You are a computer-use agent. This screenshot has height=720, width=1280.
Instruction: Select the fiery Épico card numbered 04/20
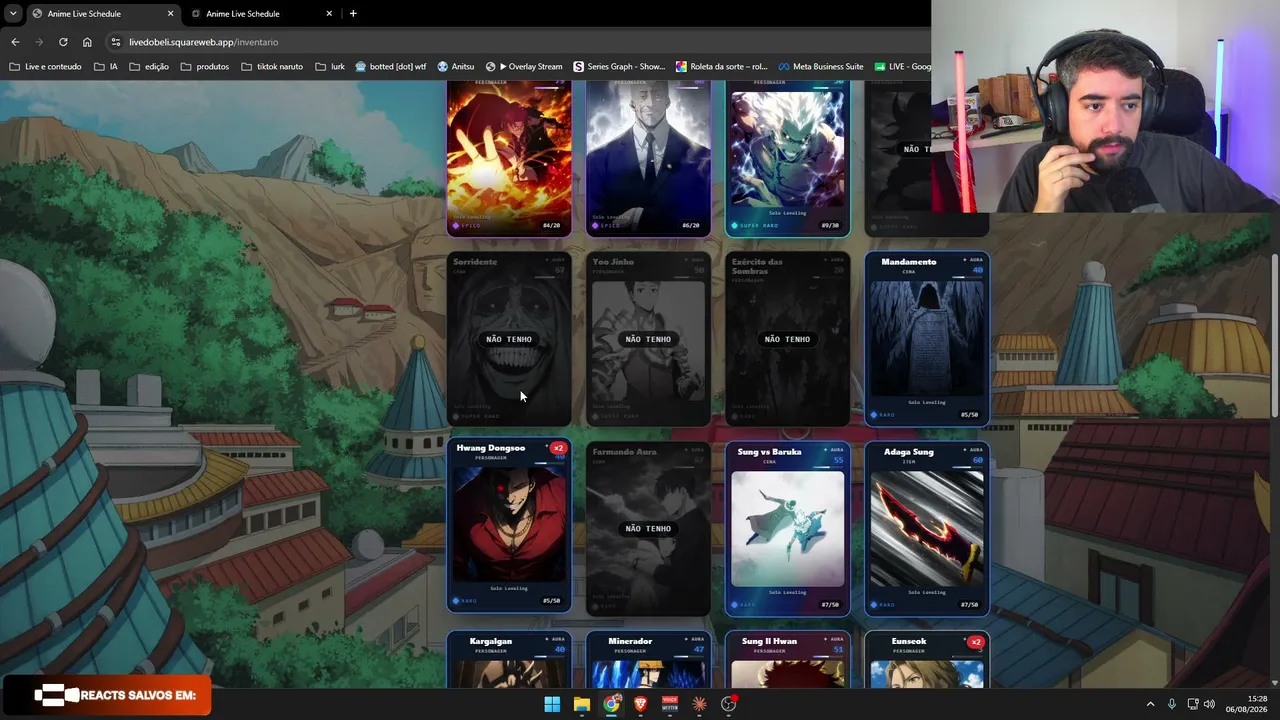click(509, 158)
